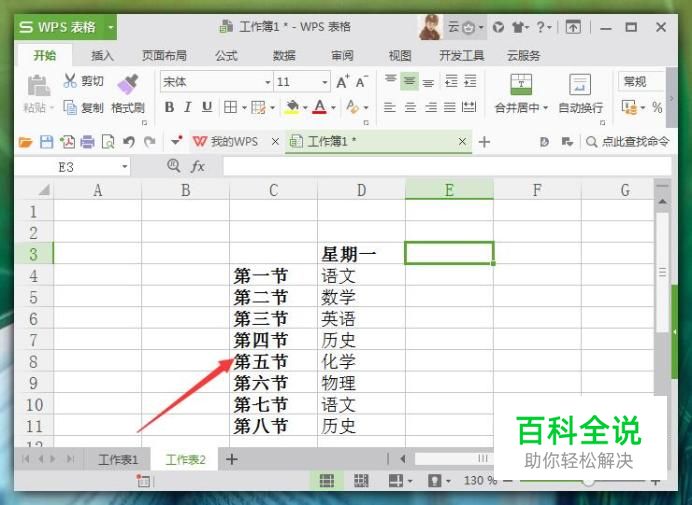Align text left horizontally
The image size is (692, 505).
(390, 107)
